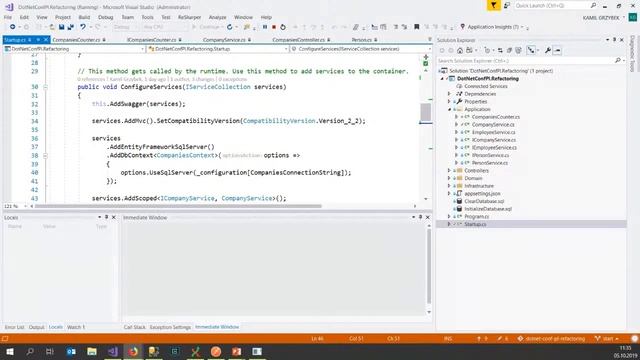Click the Preview Selected Items icon in Solution Explorer
640x360 pixels.
pyautogui.click(x=558, y=50)
